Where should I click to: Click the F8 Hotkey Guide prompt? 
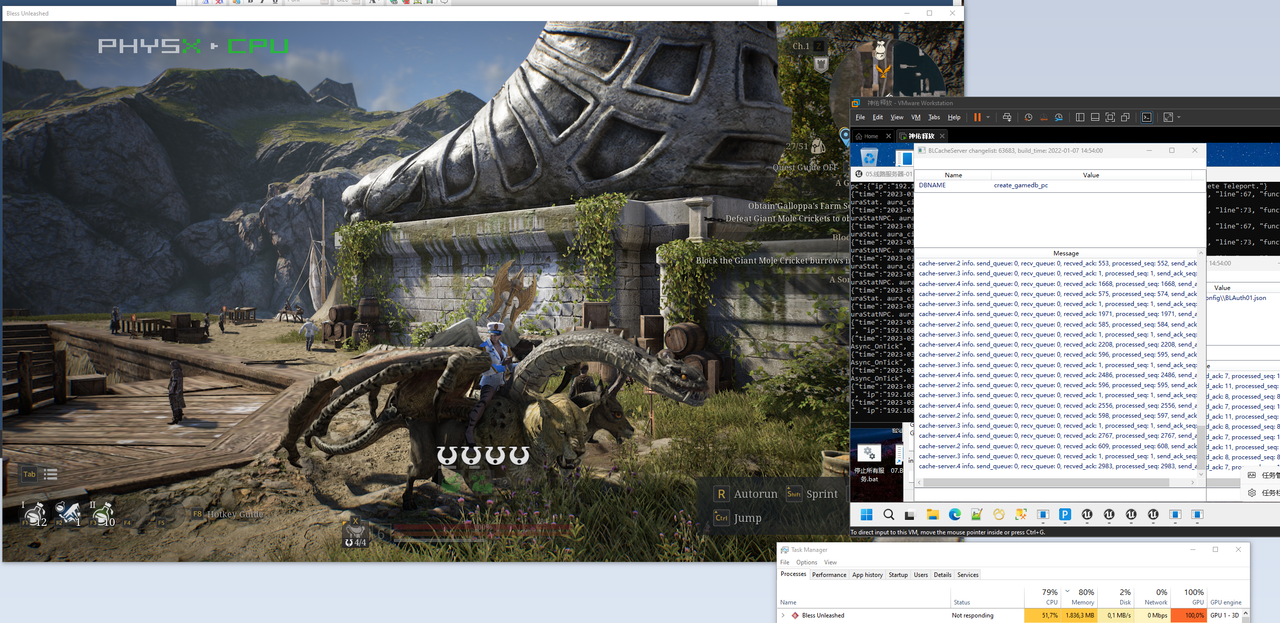[x=227, y=514]
